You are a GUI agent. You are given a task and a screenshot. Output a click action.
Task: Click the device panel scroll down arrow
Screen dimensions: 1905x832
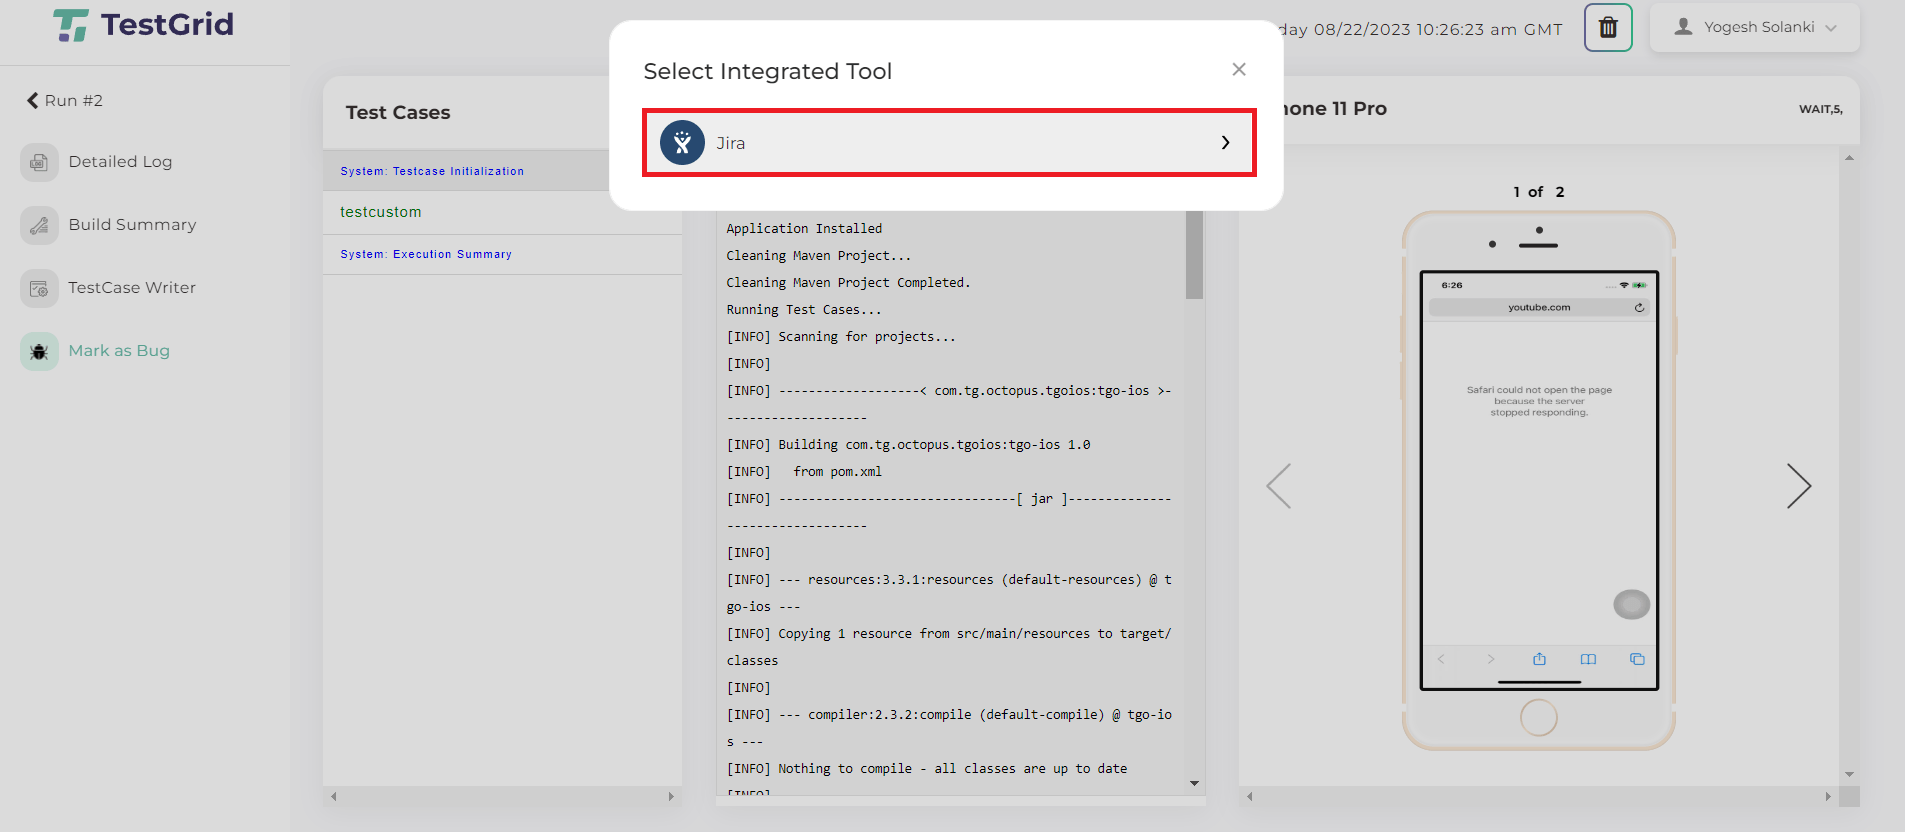1849,774
